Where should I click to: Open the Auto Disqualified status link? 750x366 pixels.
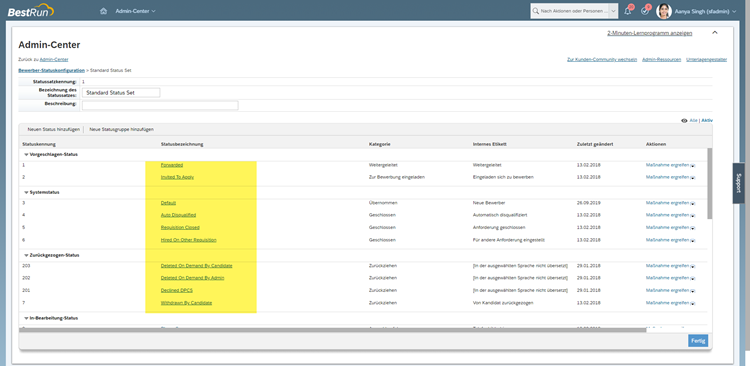178,215
